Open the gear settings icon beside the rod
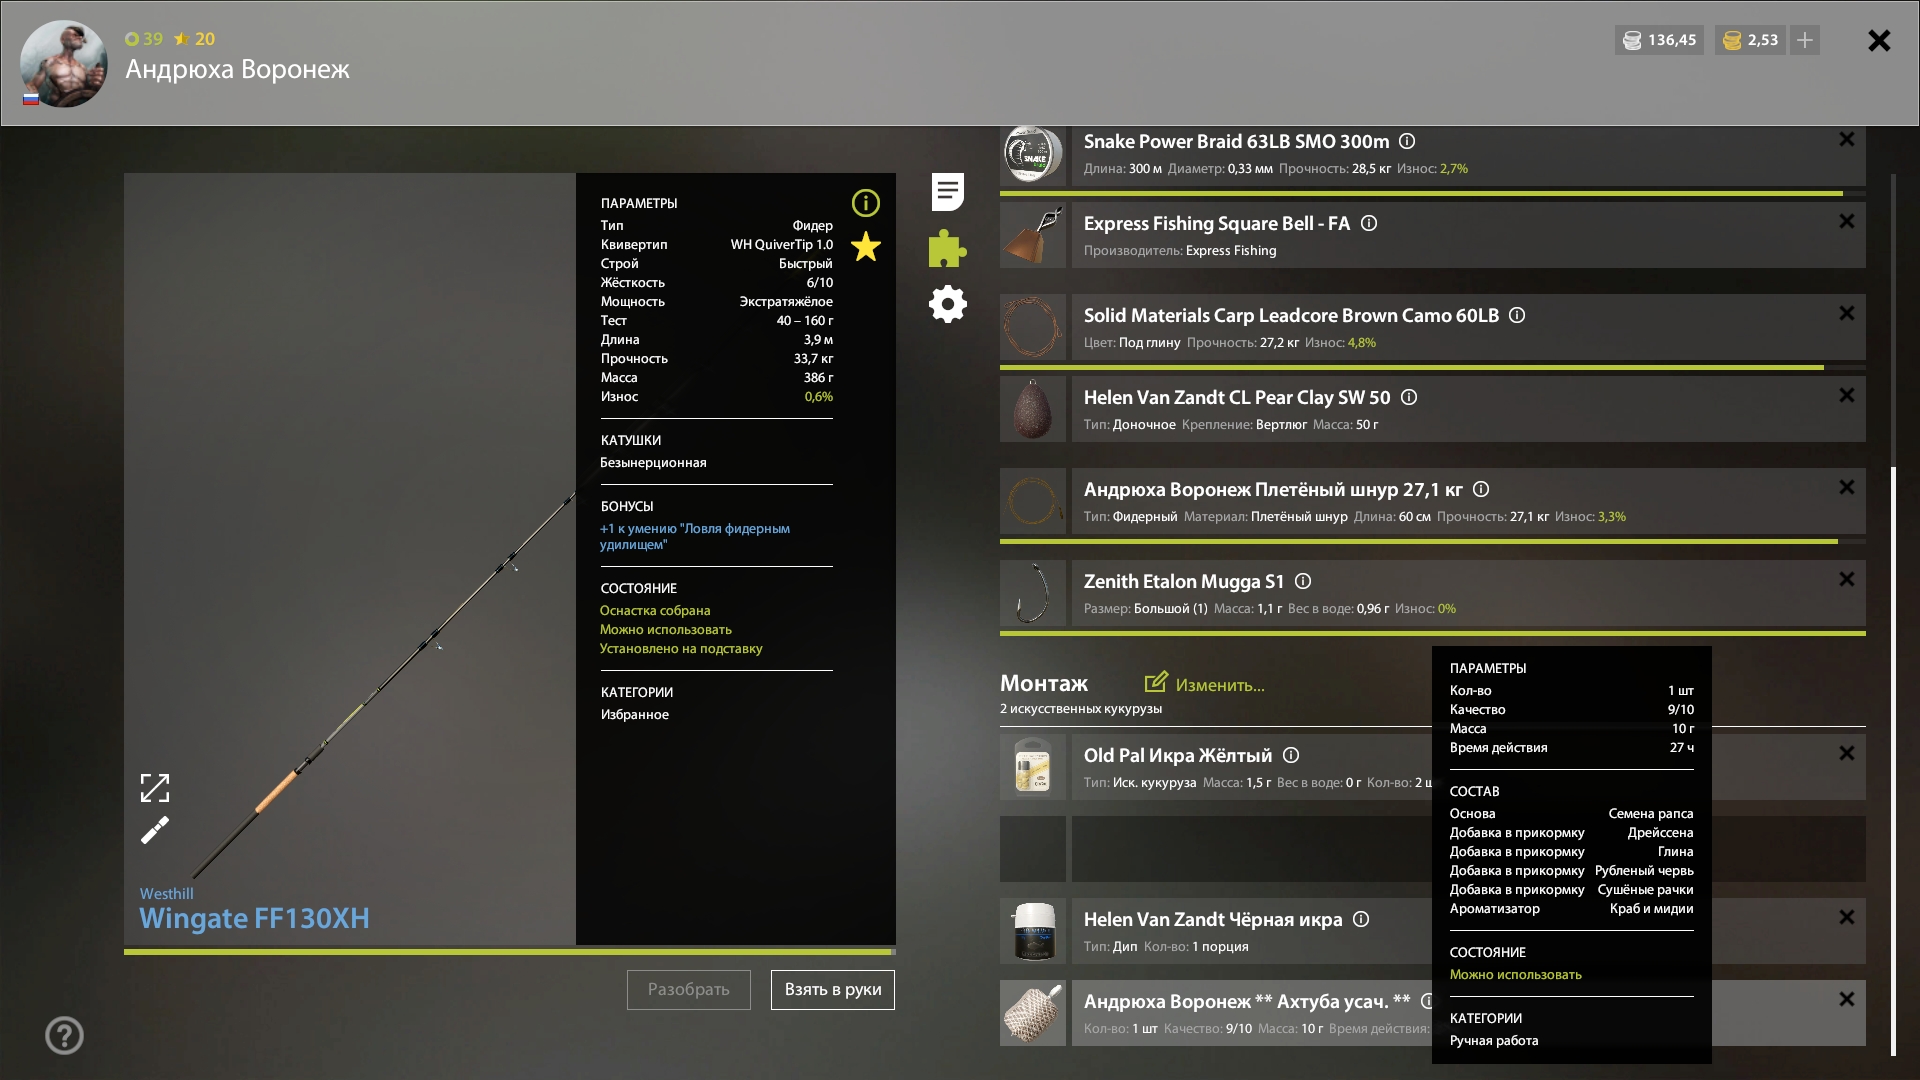1920x1080 pixels. [x=946, y=304]
